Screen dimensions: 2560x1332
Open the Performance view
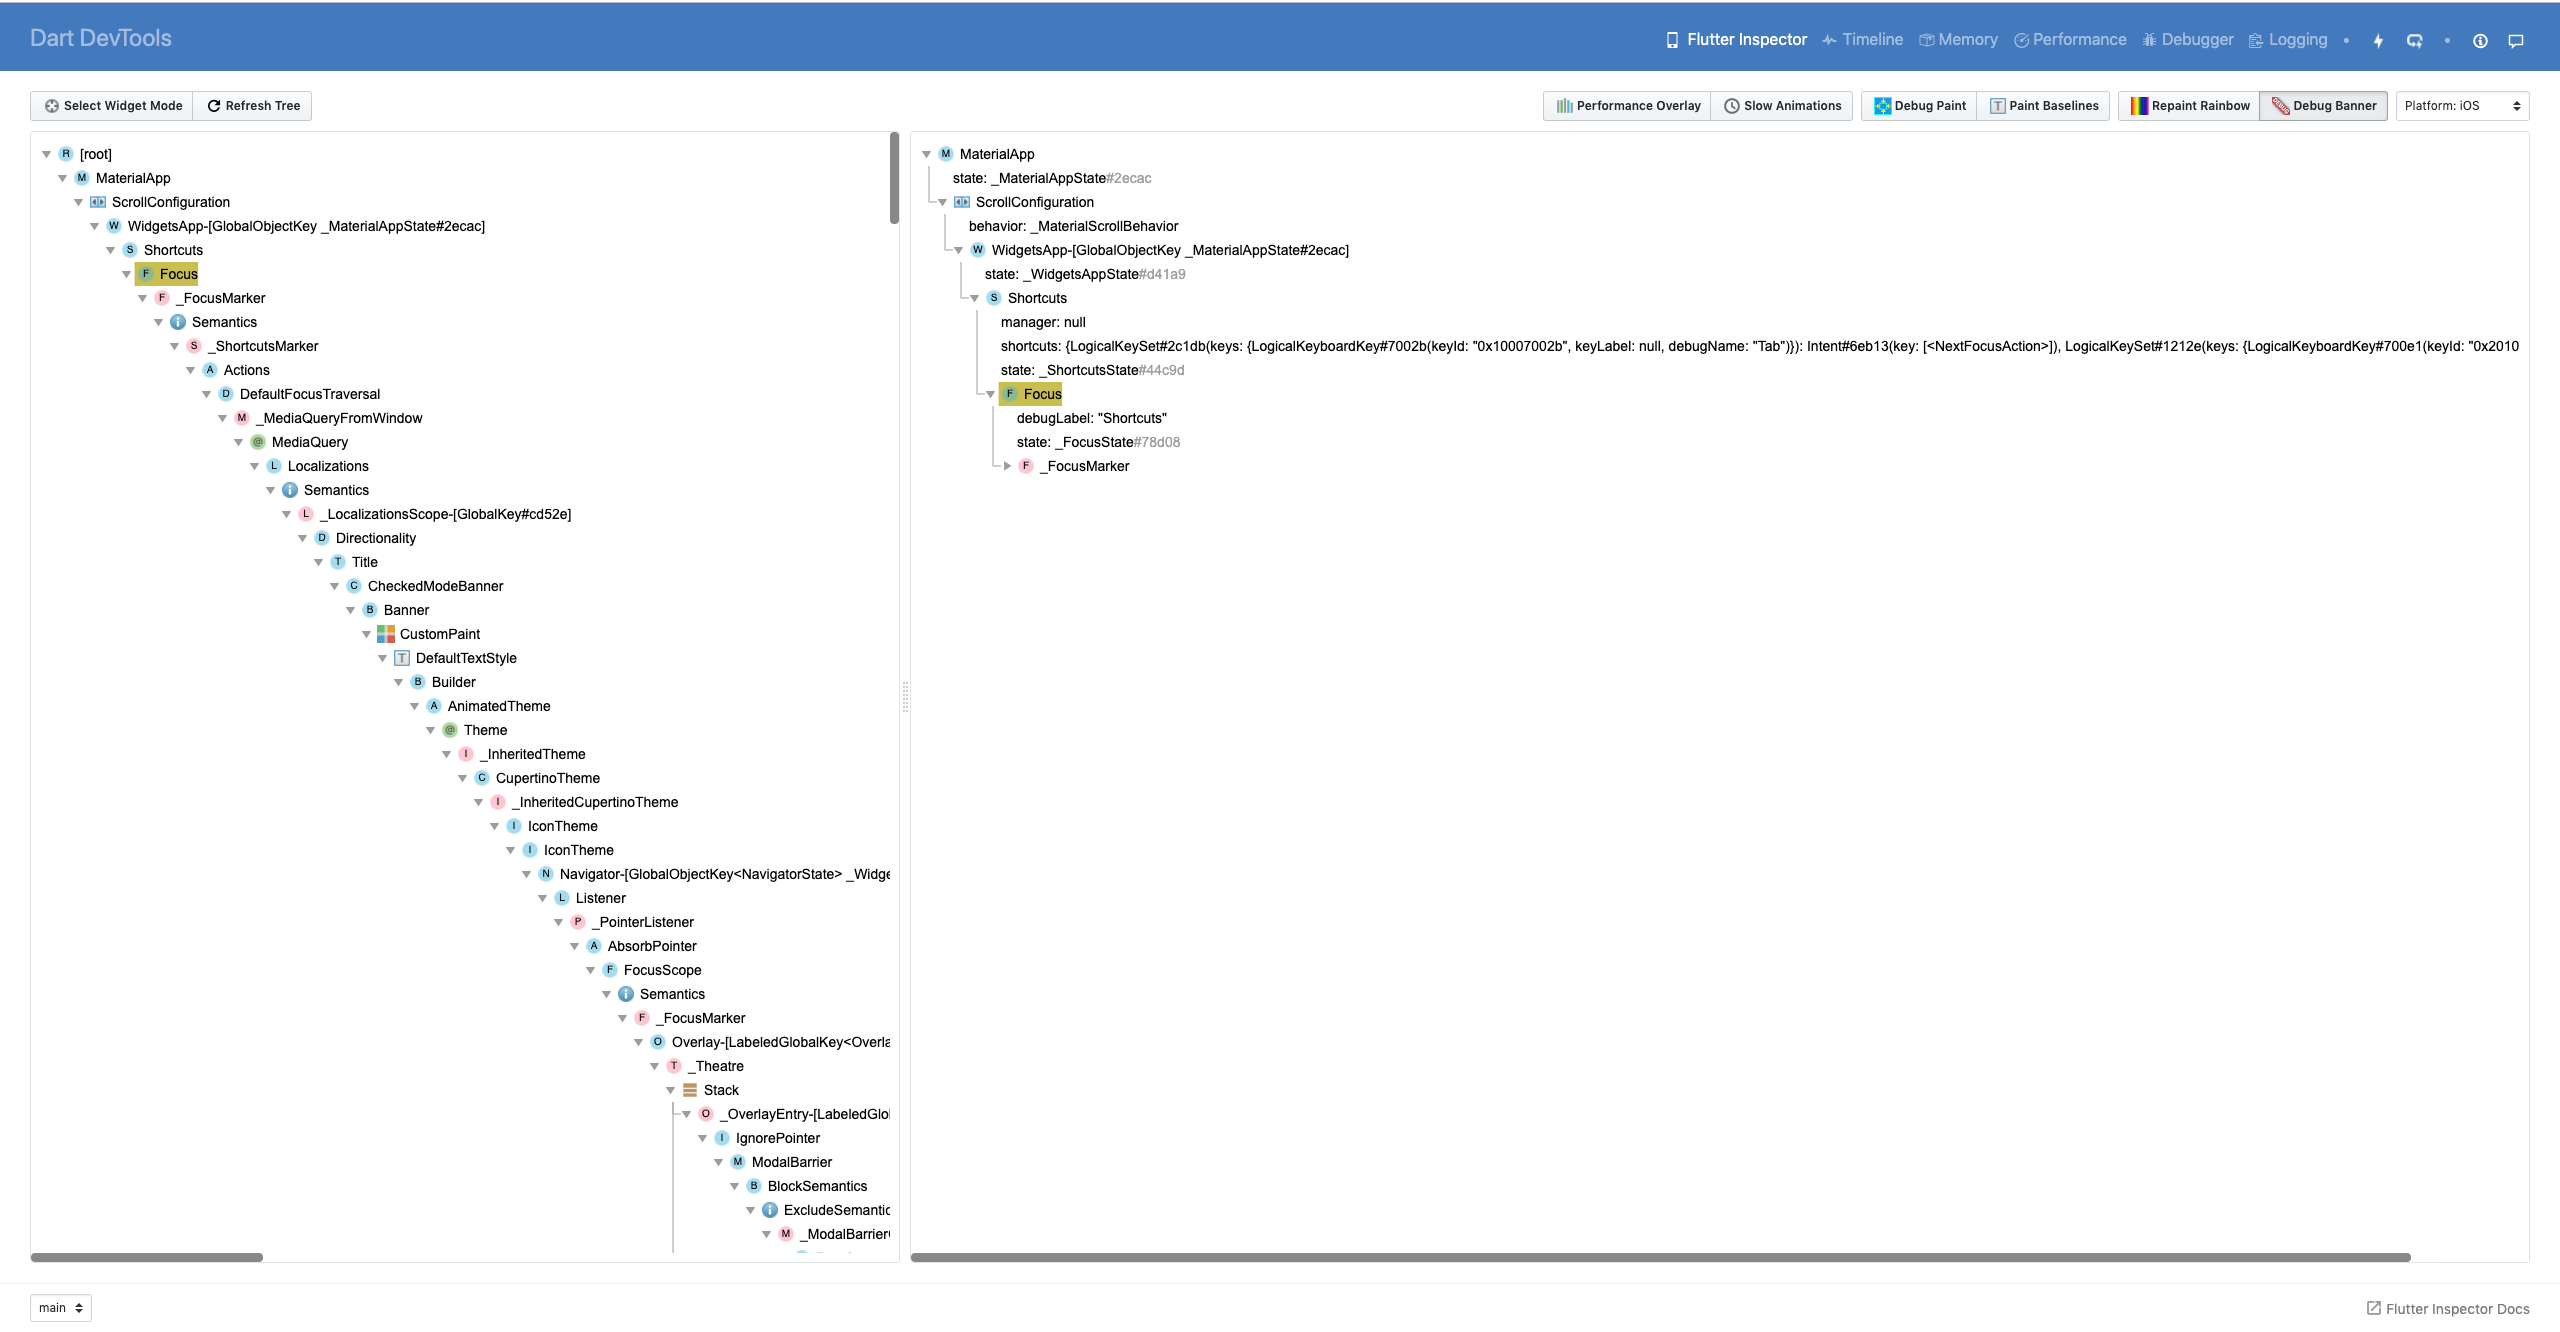click(2069, 40)
